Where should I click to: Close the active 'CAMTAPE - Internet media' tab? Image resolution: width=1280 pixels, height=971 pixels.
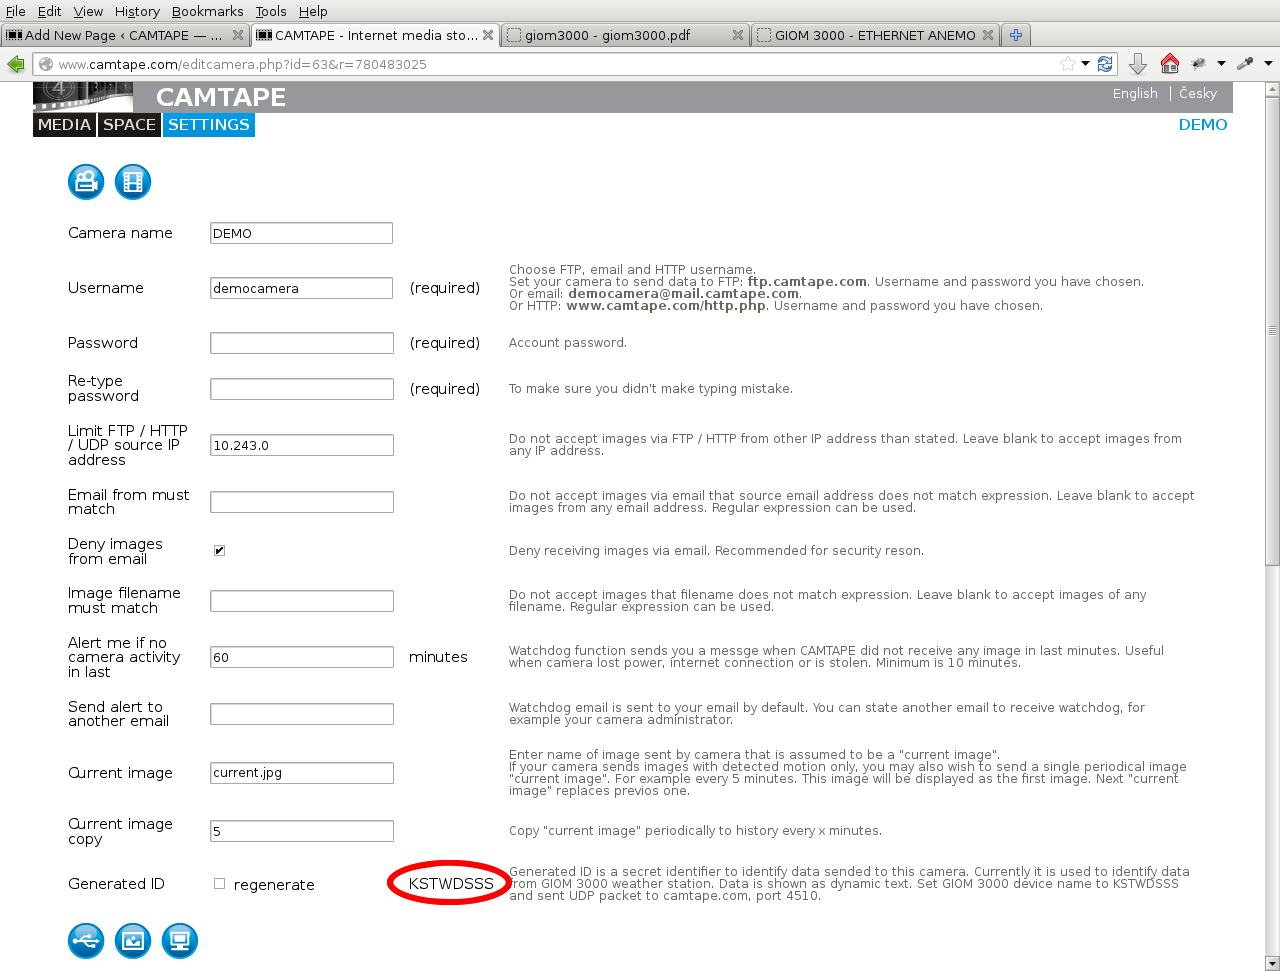click(x=488, y=35)
